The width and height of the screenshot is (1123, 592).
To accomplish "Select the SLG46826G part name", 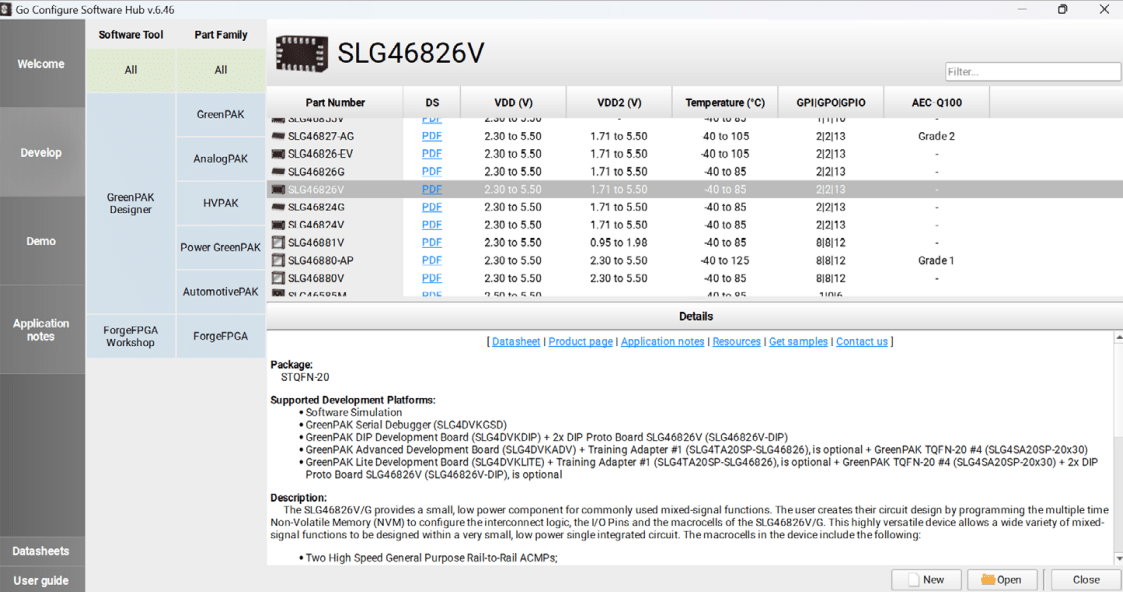I will coord(316,172).
